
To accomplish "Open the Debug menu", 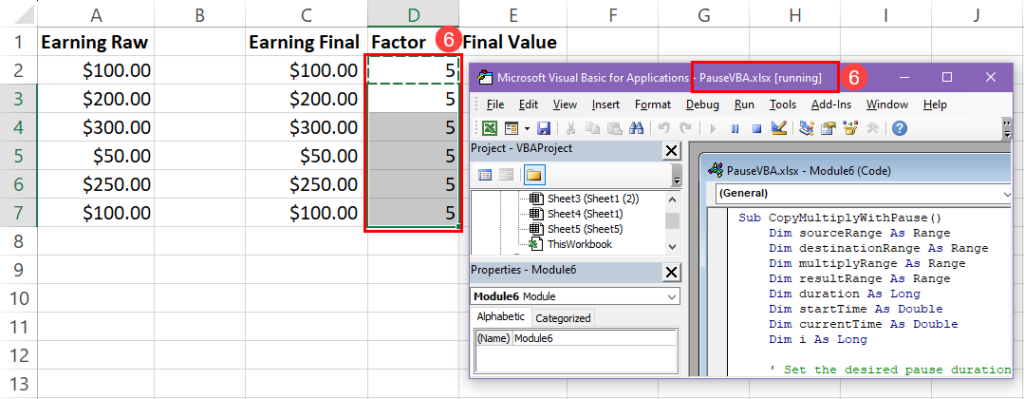I will click(x=703, y=104).
